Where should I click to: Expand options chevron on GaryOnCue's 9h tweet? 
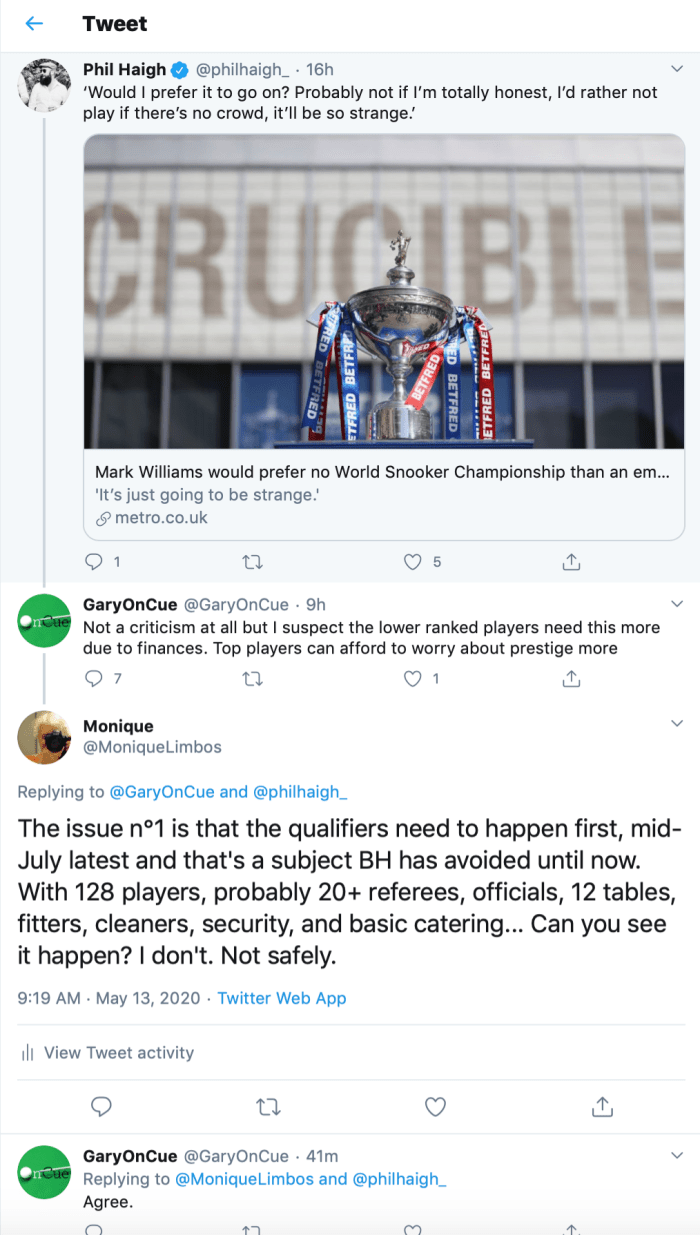(676, 604)
